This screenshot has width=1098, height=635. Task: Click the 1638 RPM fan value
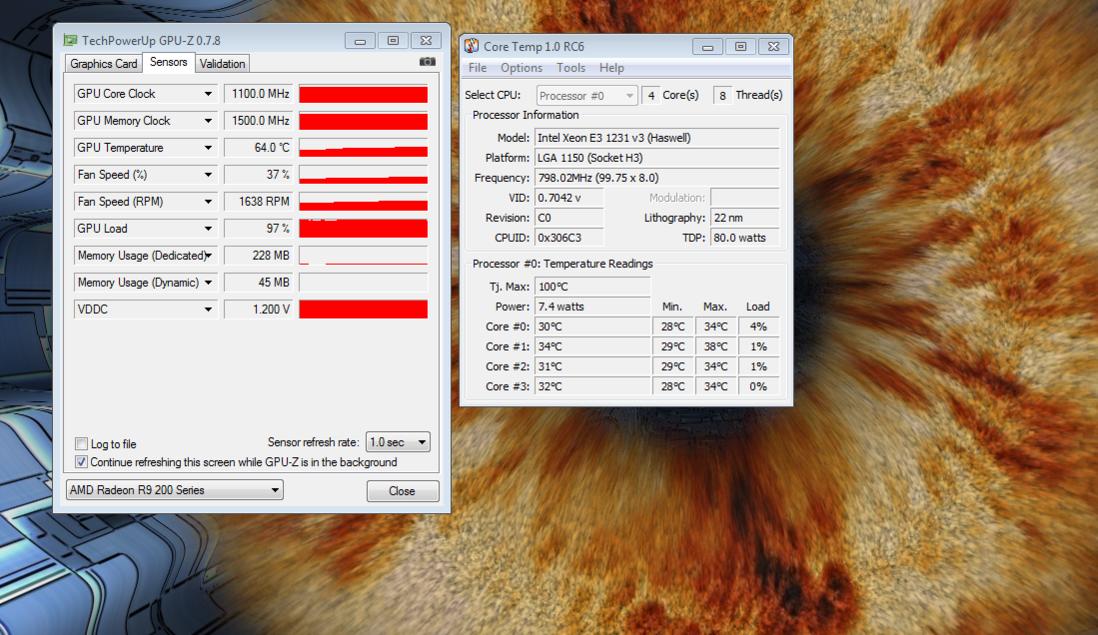click(258, 202)
